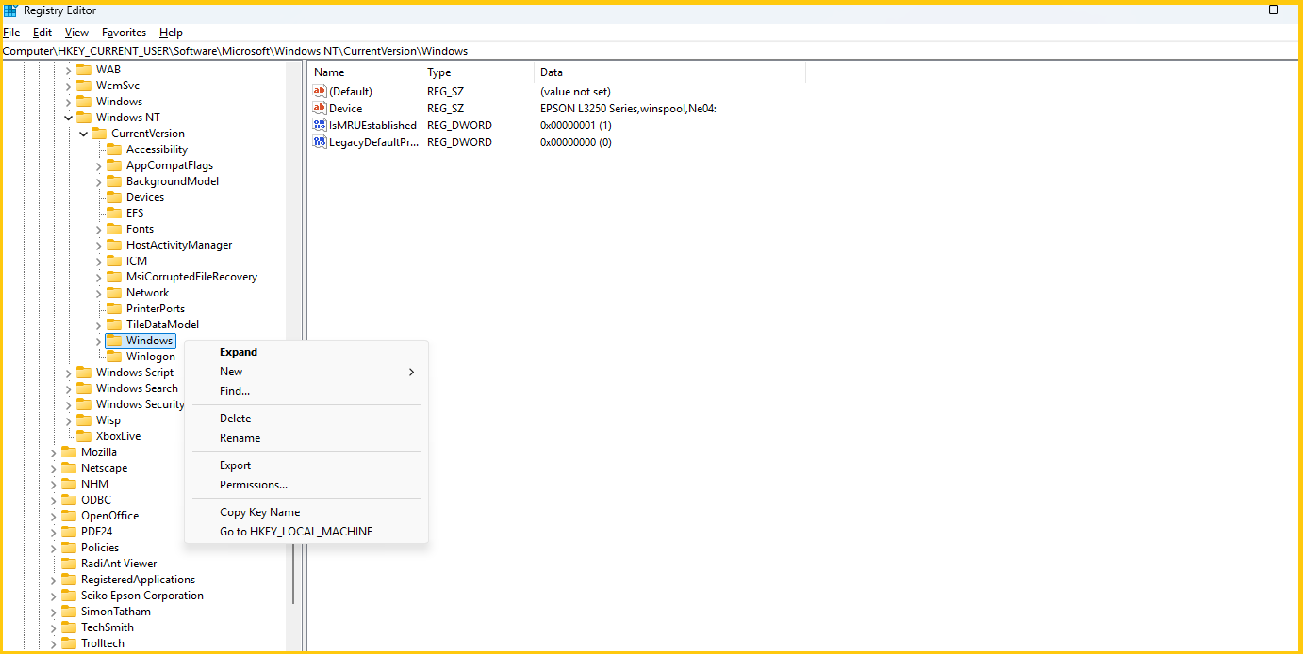
Task: Select the Winlogon registry key
Action: point(150,356)
